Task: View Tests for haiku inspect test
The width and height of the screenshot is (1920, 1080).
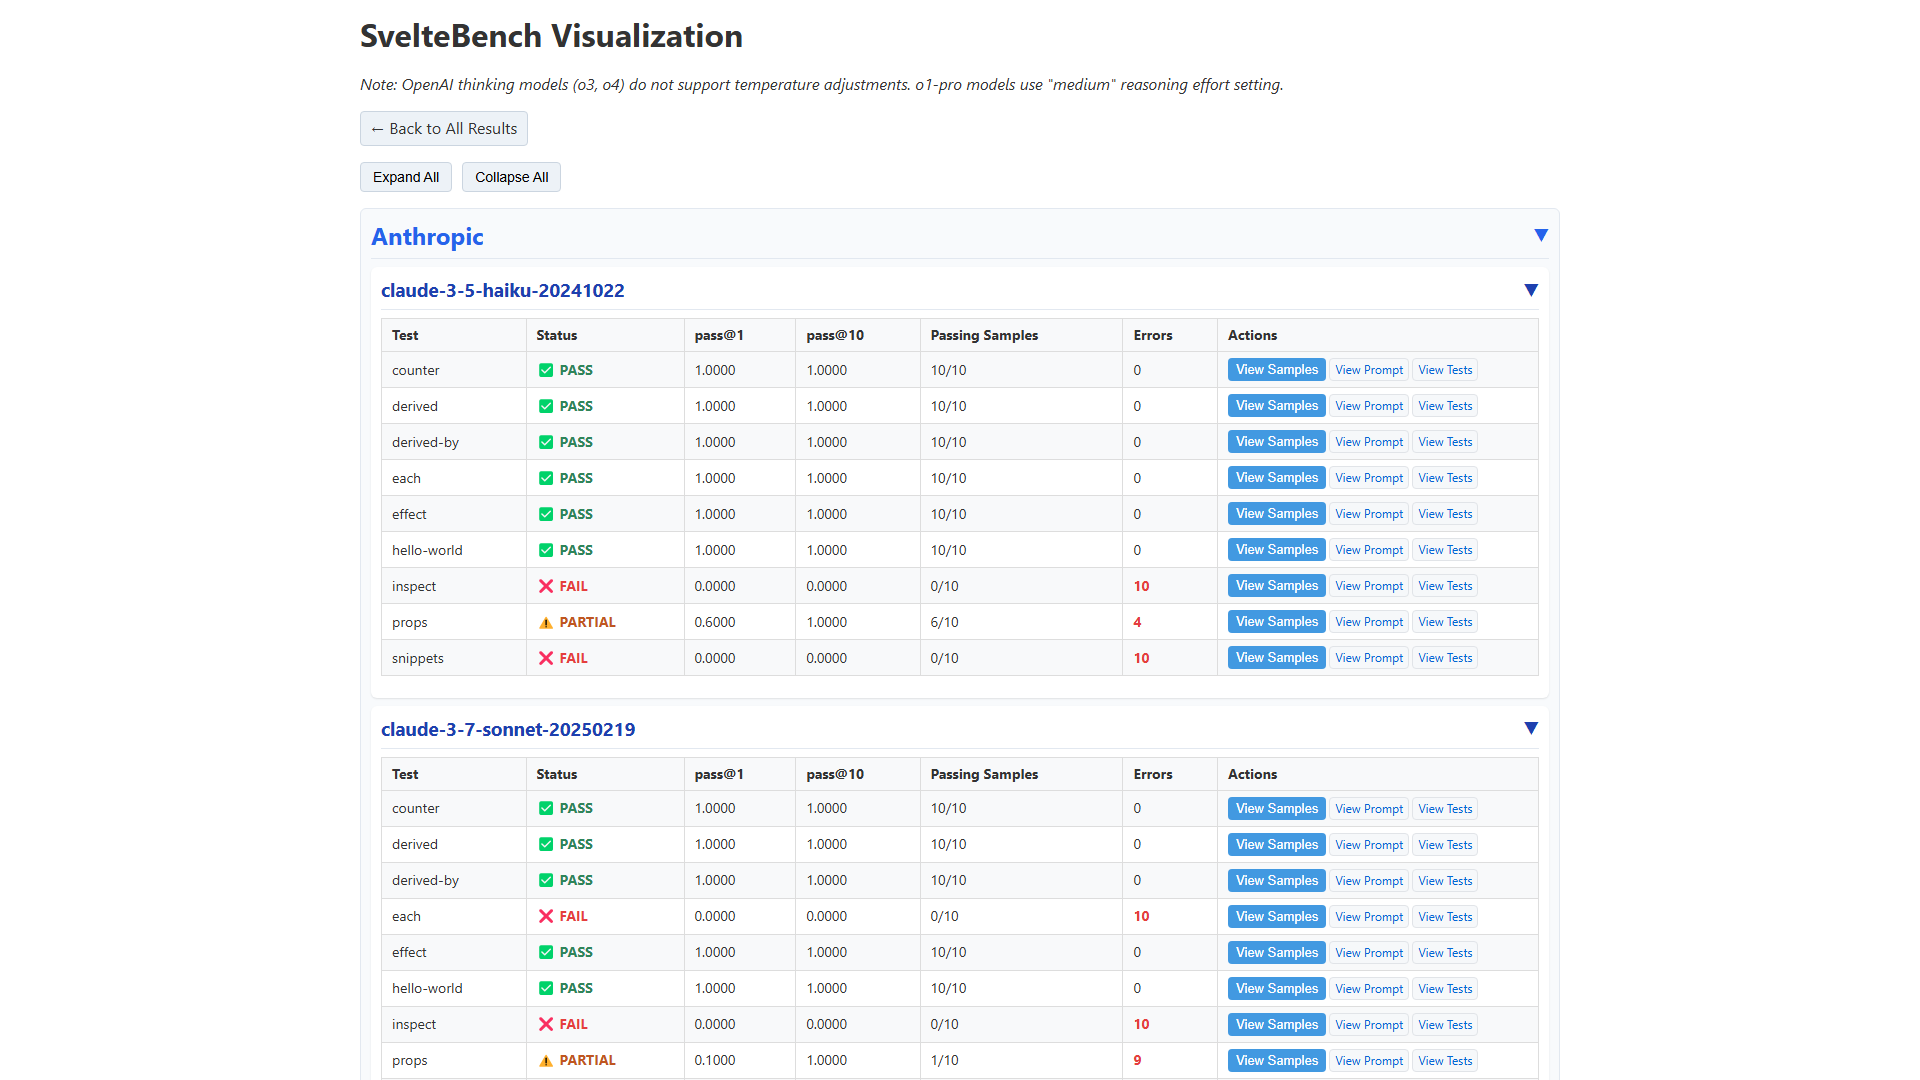Action: (1444, 586)
